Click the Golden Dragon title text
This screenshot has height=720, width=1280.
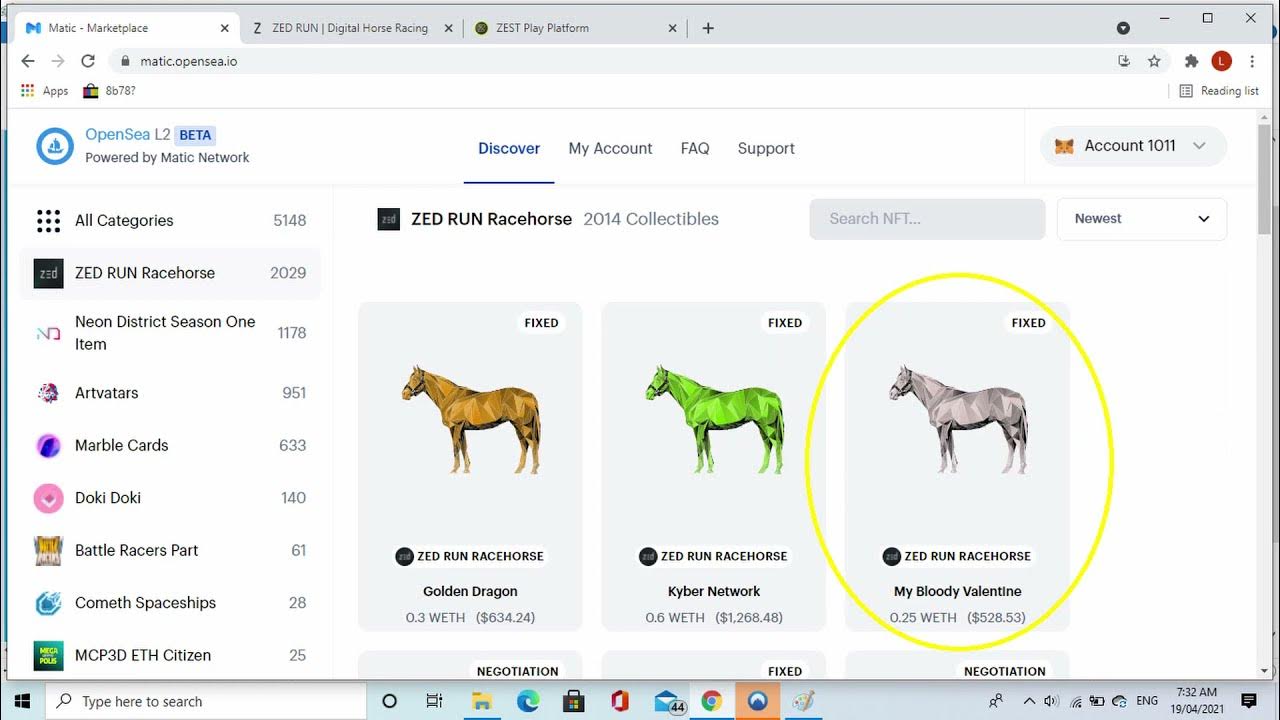pyautogui.click(x=470, y=591)
